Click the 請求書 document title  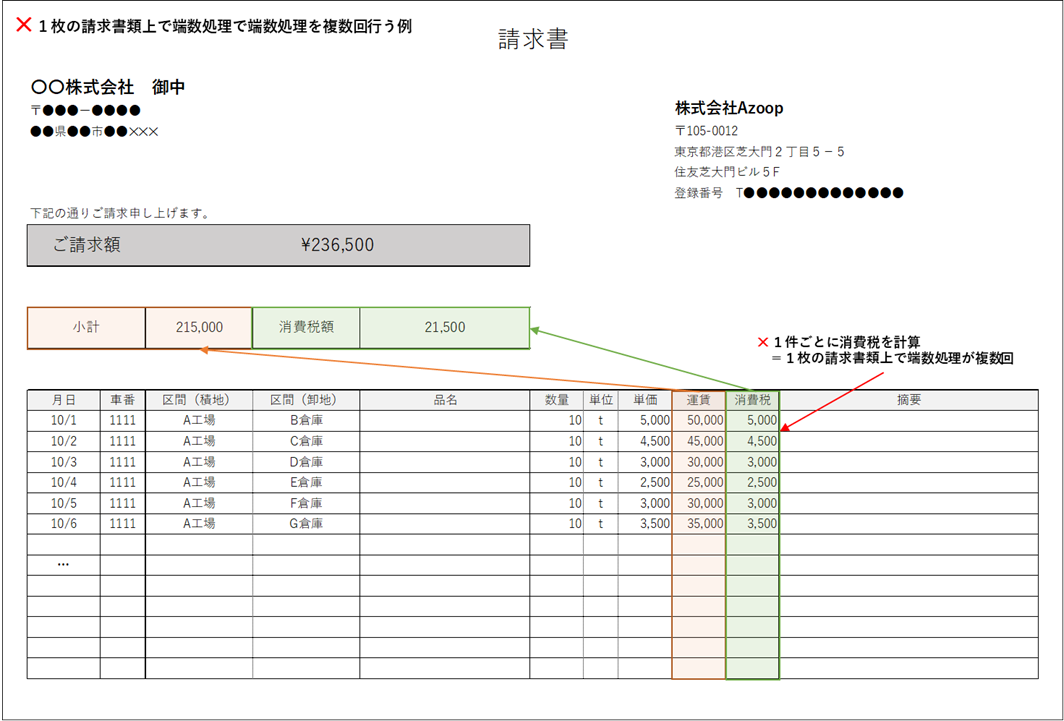pyautogui.click(x=531, y=35)
